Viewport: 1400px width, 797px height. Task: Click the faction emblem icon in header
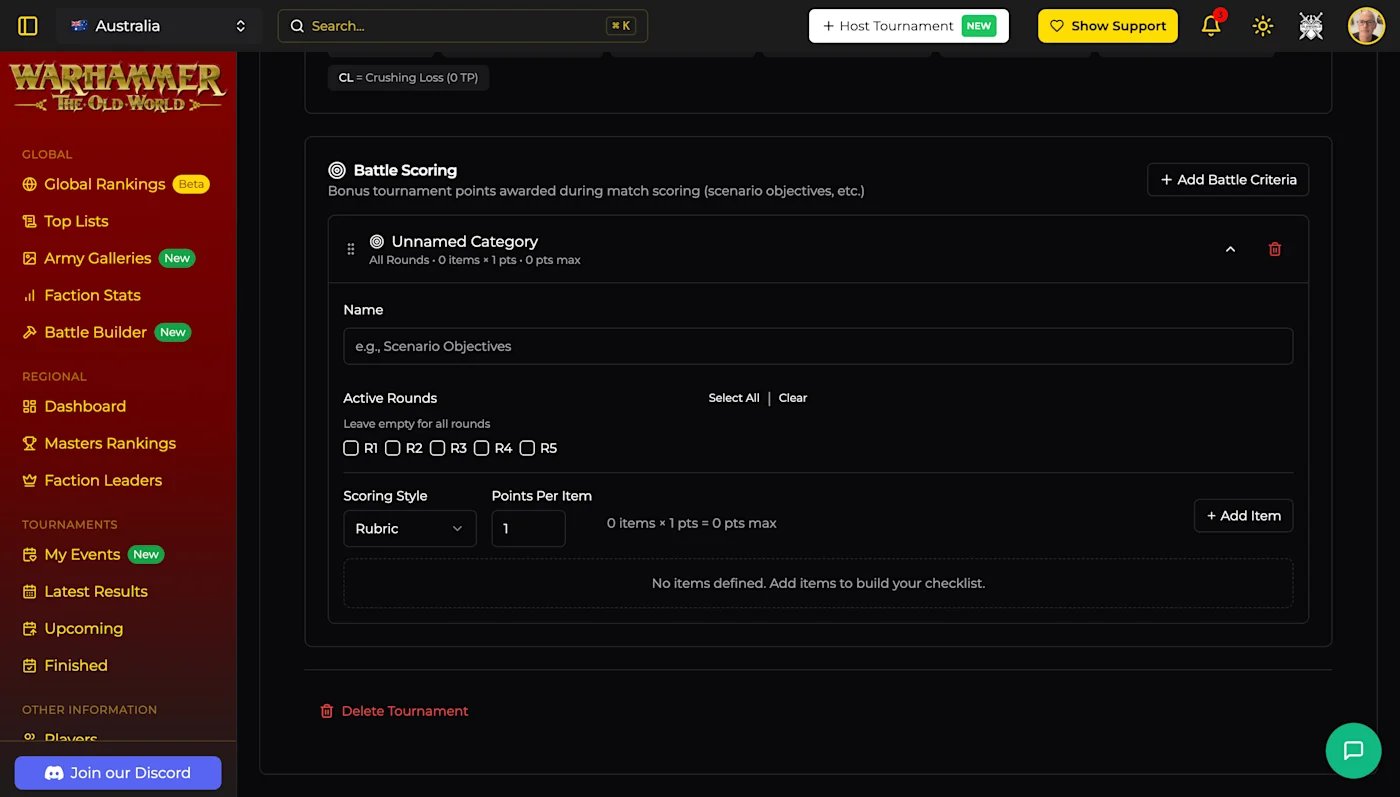1311,26
